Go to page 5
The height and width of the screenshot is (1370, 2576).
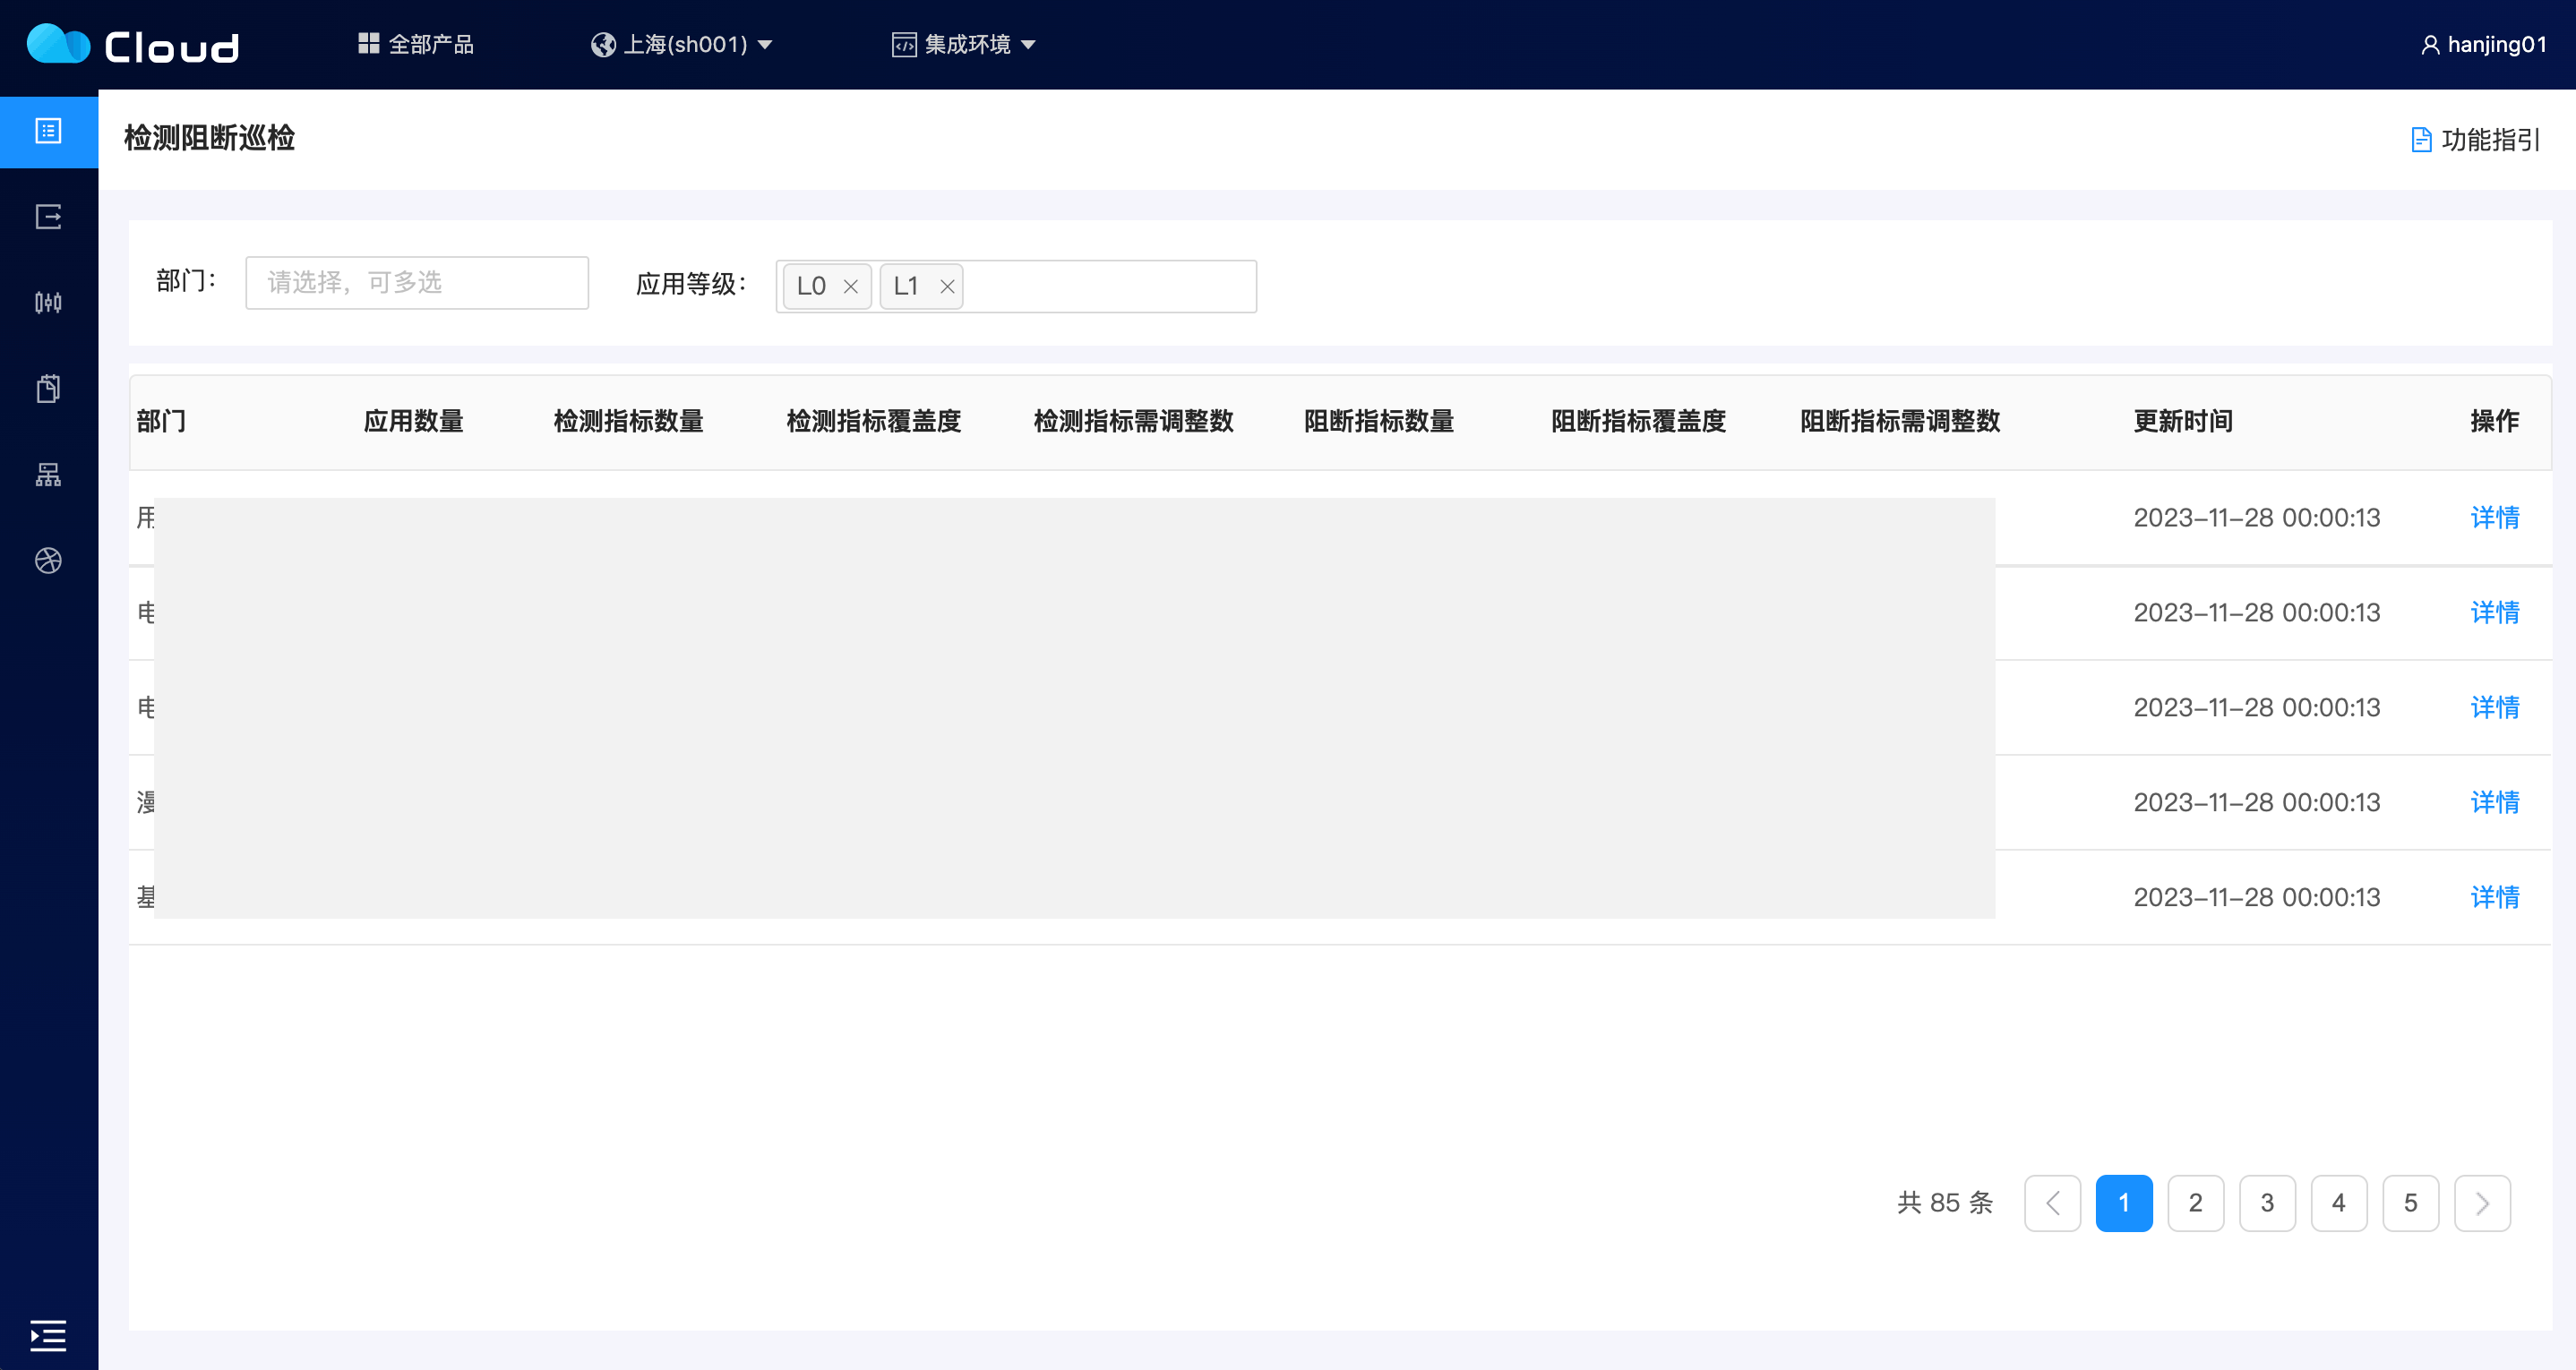[x=2411, y=1203]
